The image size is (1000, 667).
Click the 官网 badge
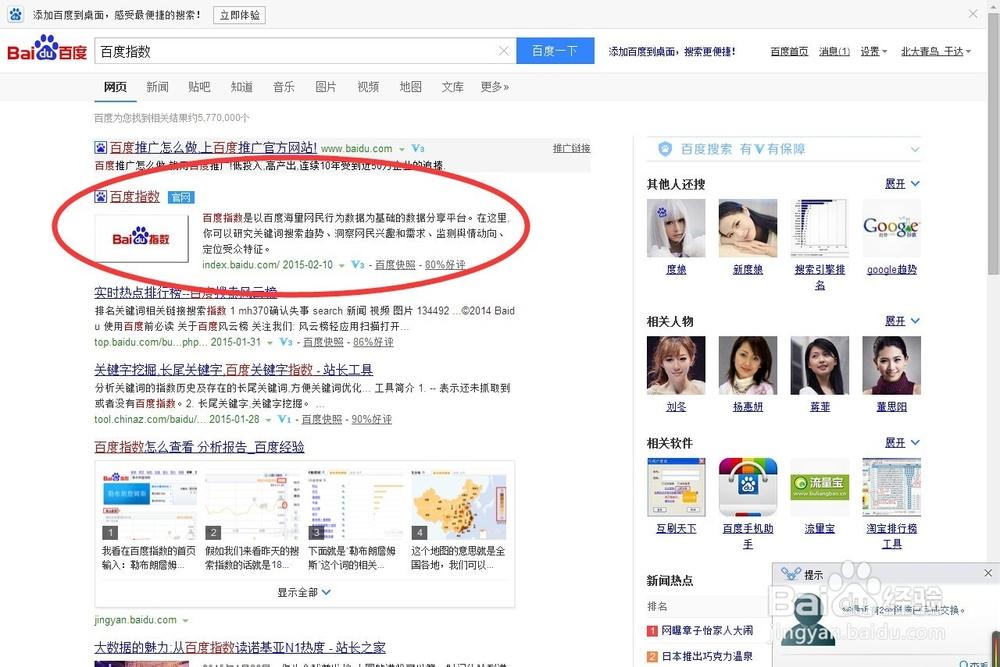pos(181,198)
